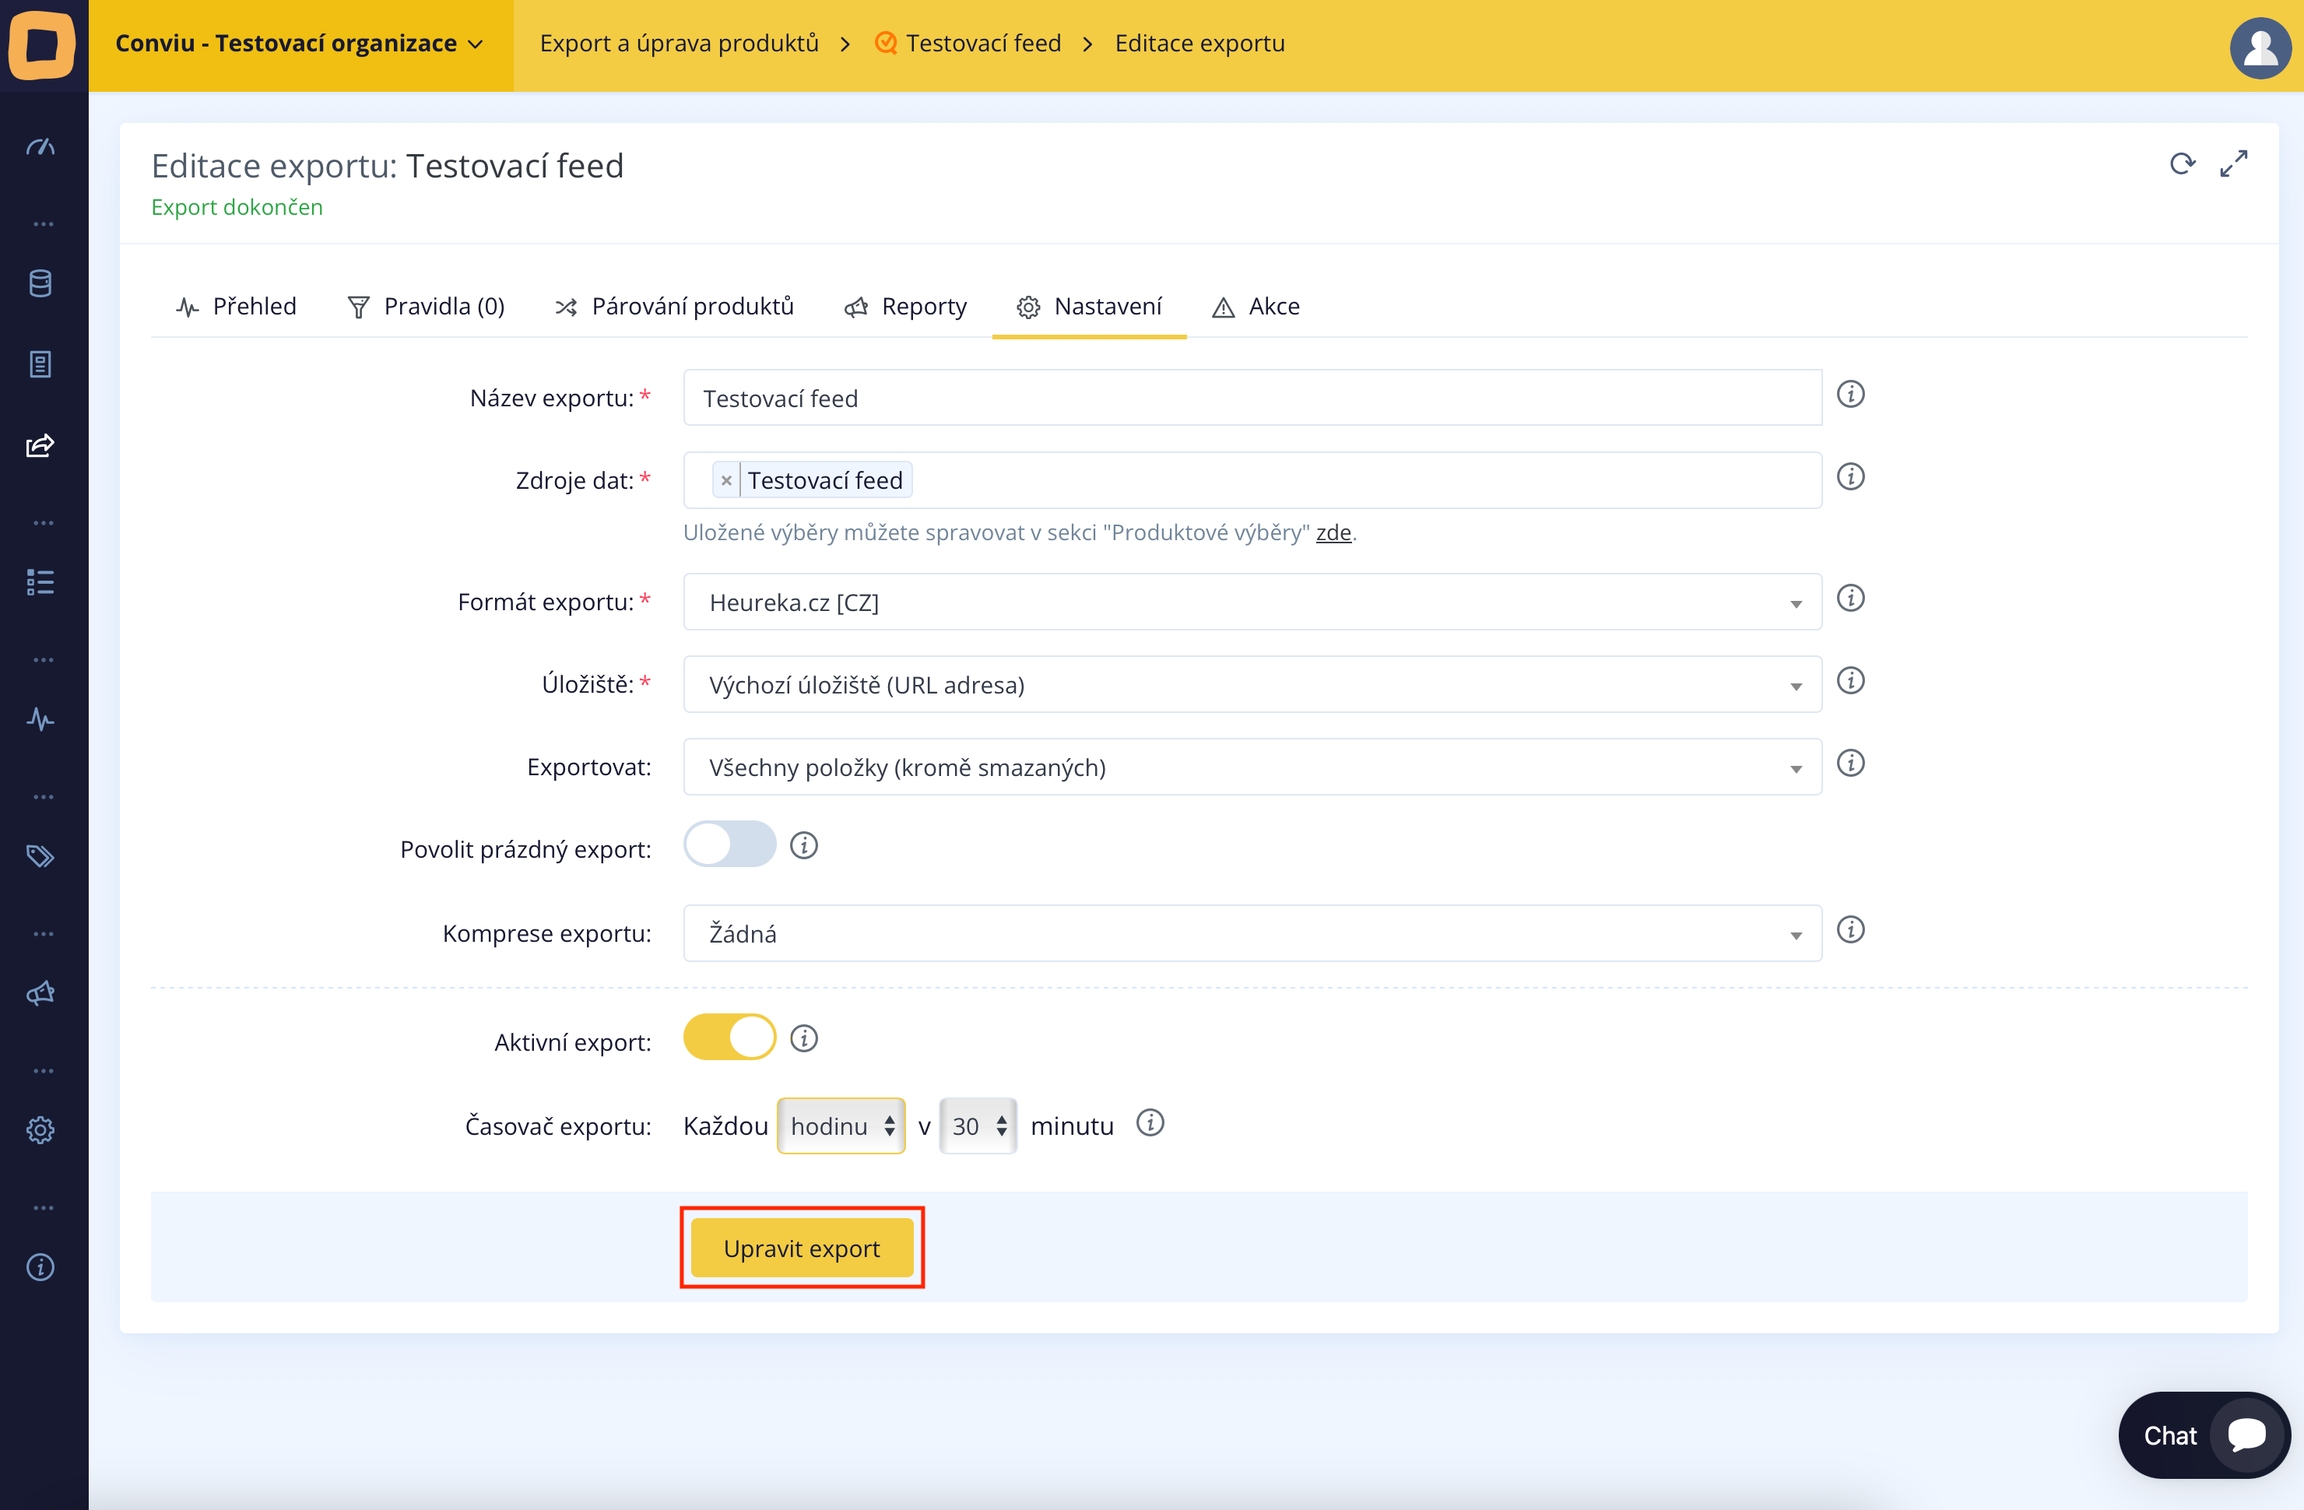
Task: Open the tags icon in sidebar
Action: coord(40,856)
